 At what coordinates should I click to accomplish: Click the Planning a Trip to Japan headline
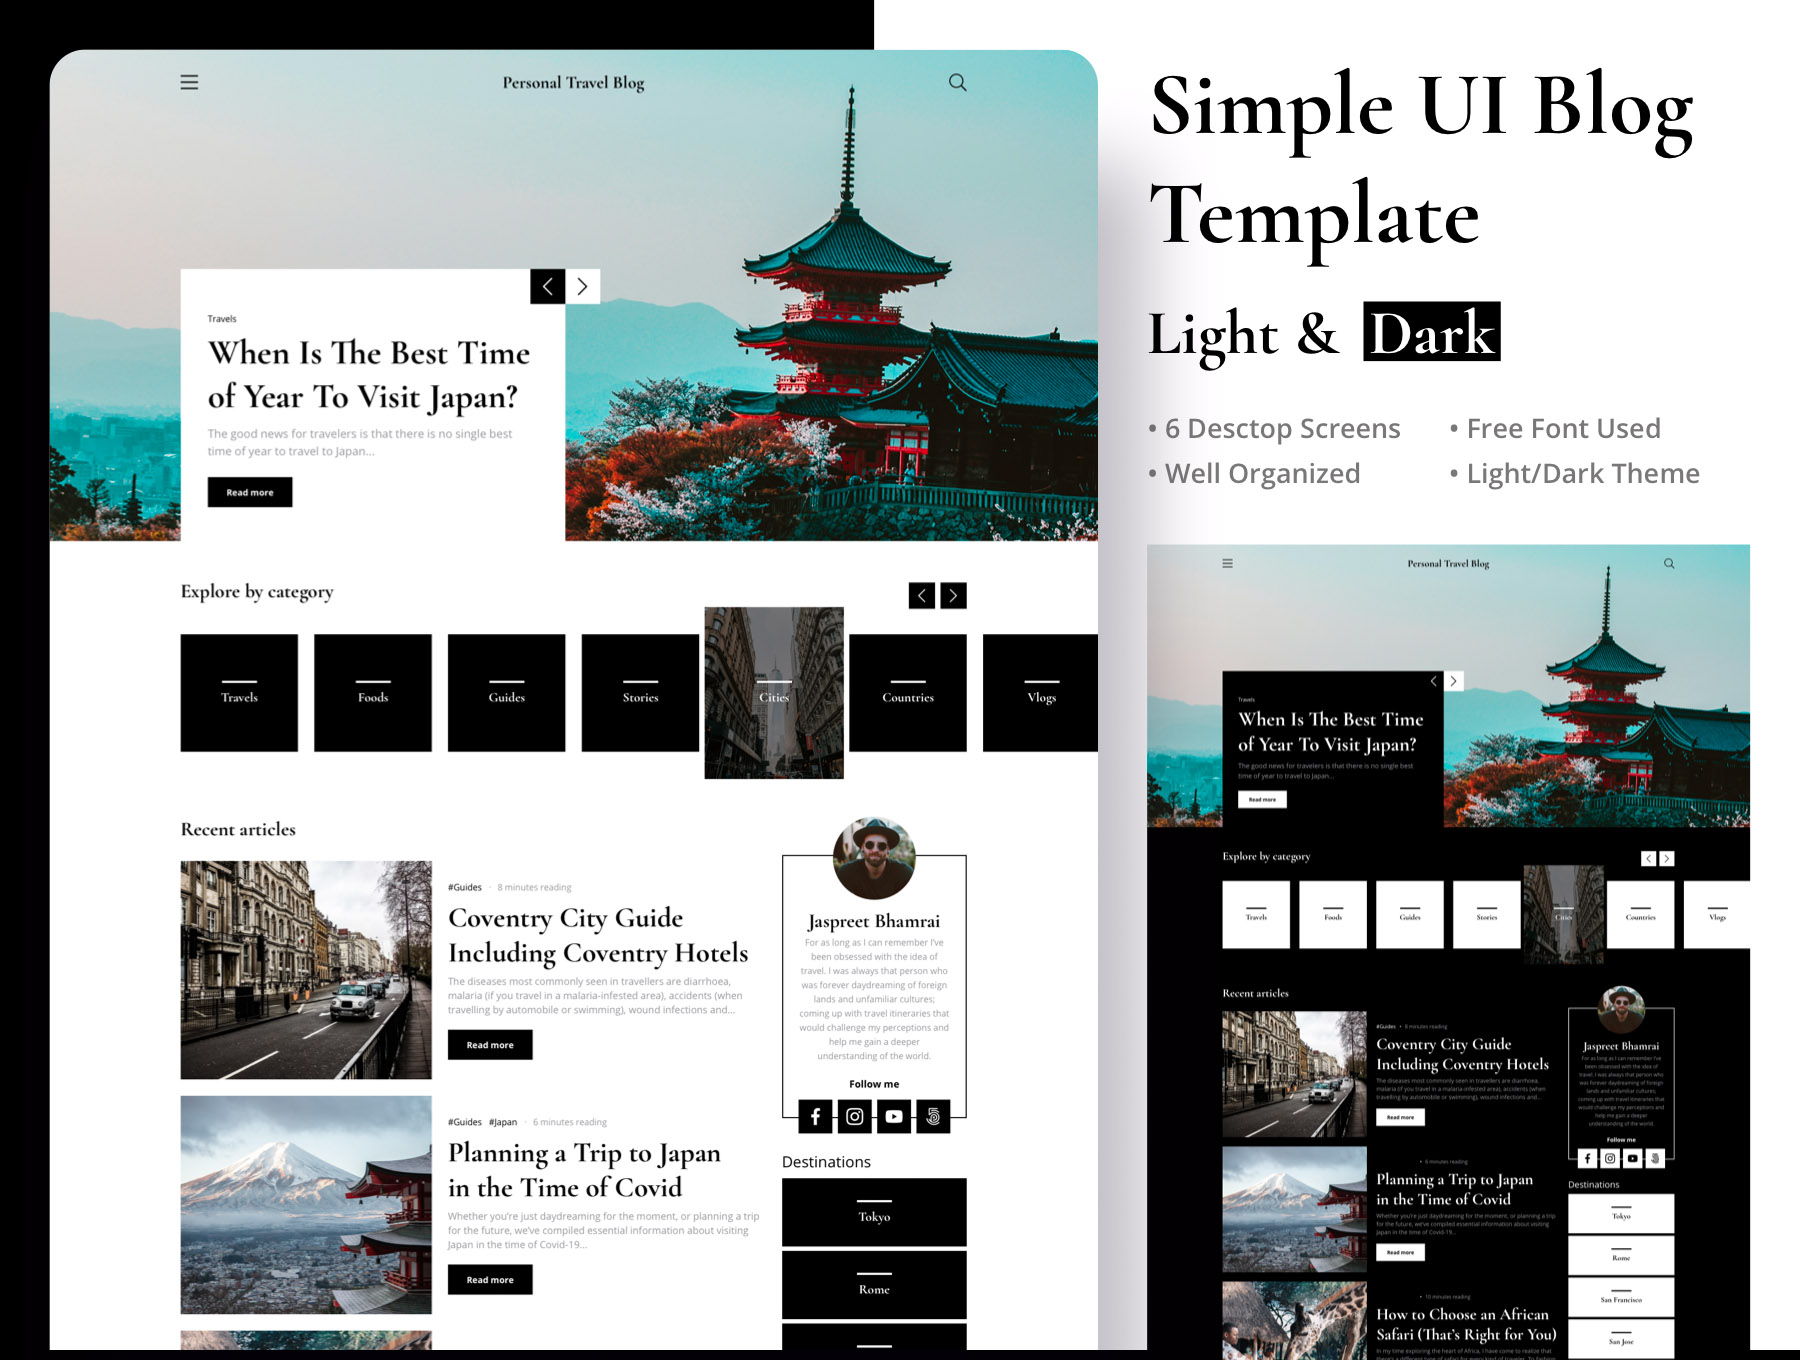click(x=584, y=1170)
